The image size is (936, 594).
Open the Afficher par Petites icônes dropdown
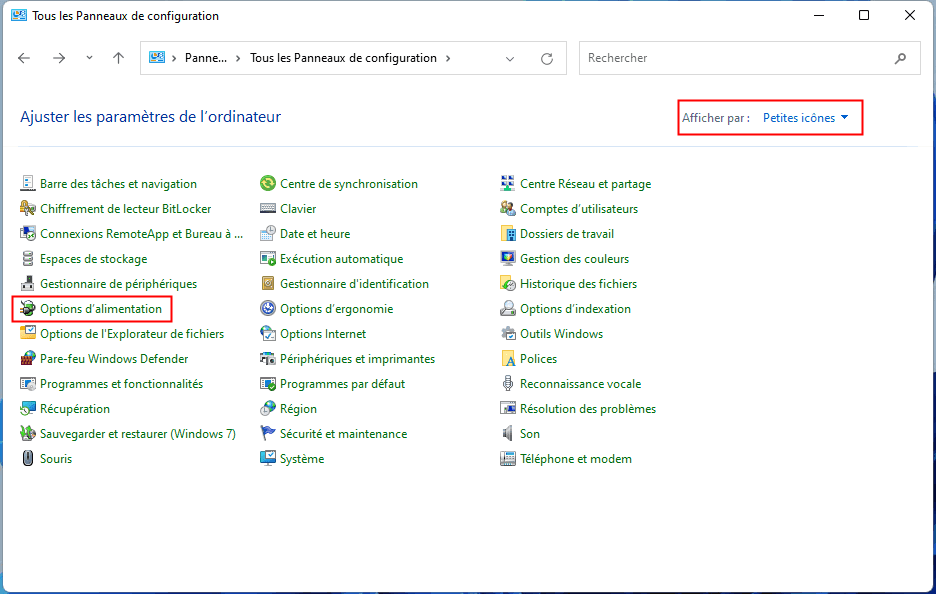click(x=805, y=118)
